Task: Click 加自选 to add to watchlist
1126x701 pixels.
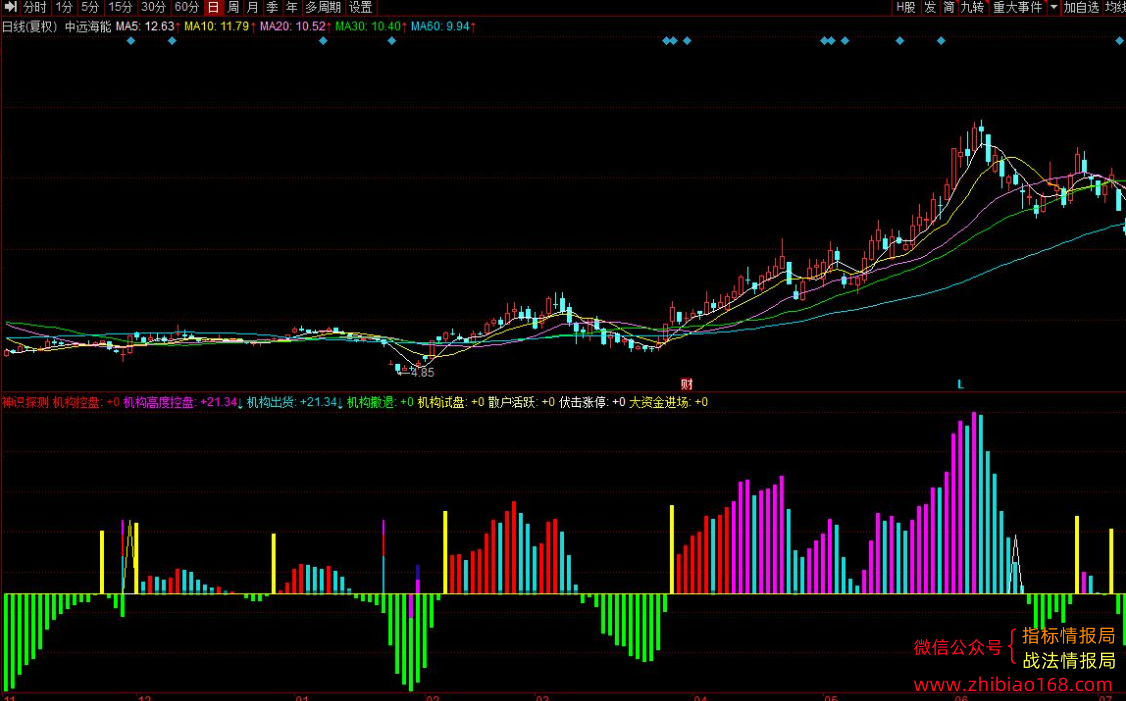Action: click(1081, 7)
